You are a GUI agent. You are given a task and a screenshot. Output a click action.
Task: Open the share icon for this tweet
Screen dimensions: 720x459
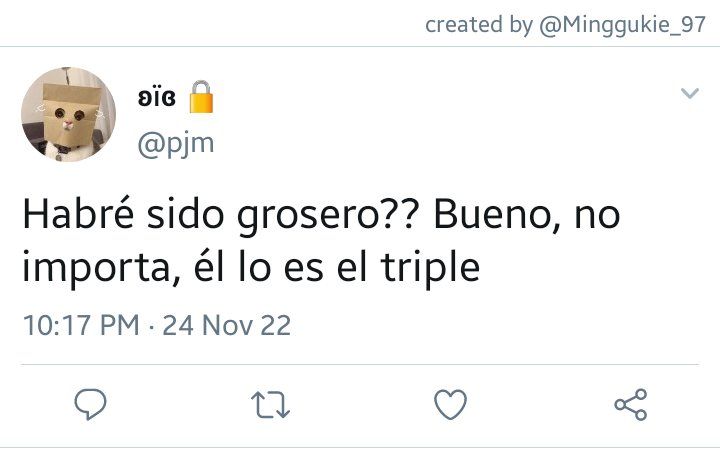coord(631,404)
